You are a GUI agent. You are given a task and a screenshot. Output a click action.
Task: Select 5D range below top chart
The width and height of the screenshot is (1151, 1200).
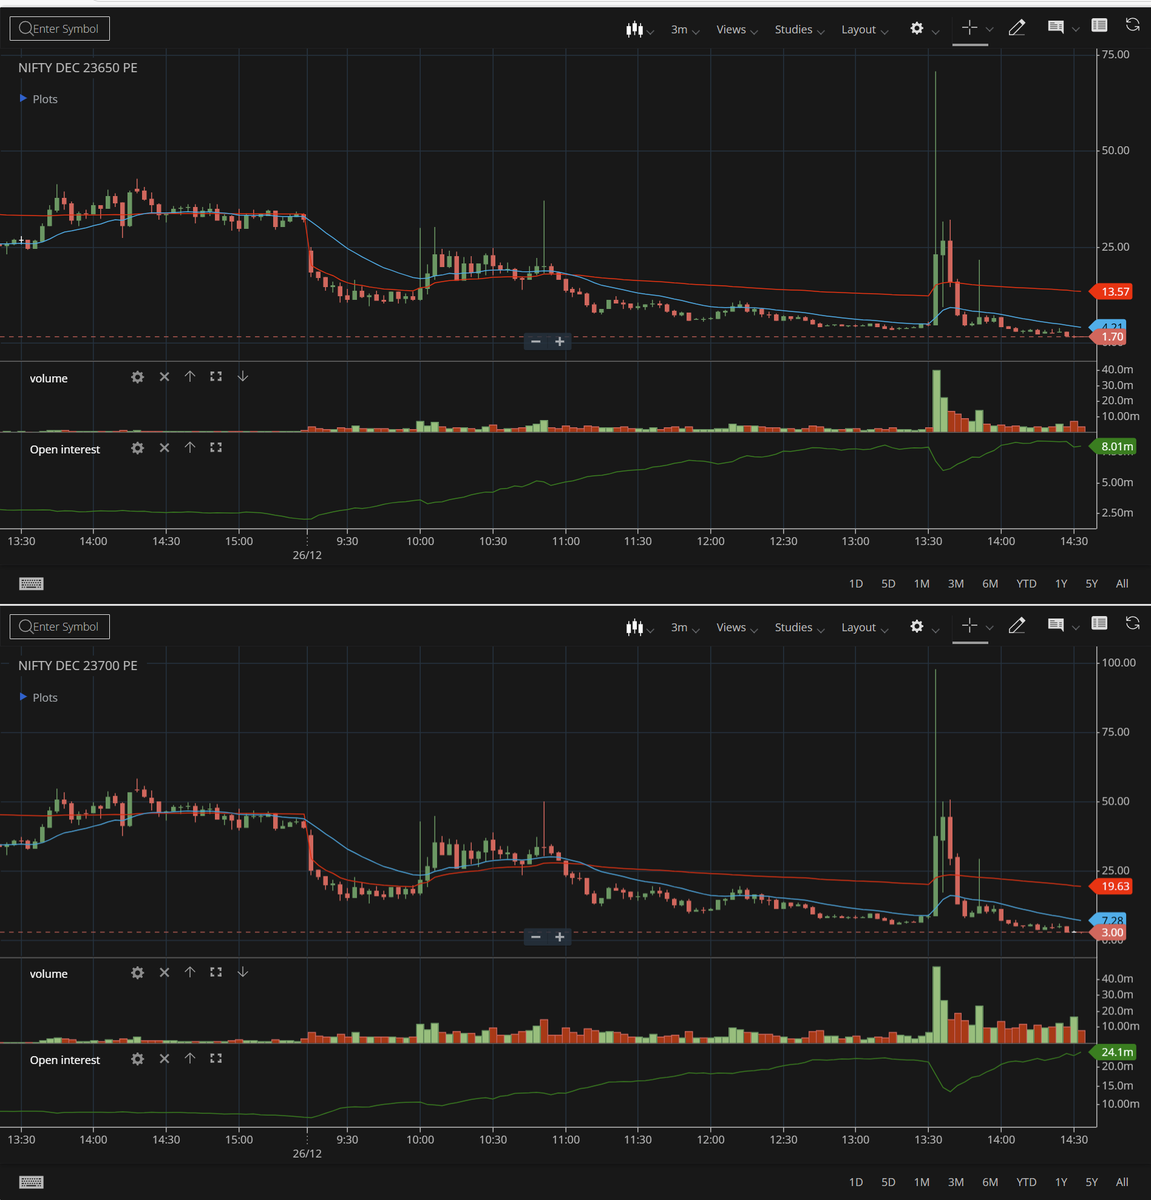888,584
